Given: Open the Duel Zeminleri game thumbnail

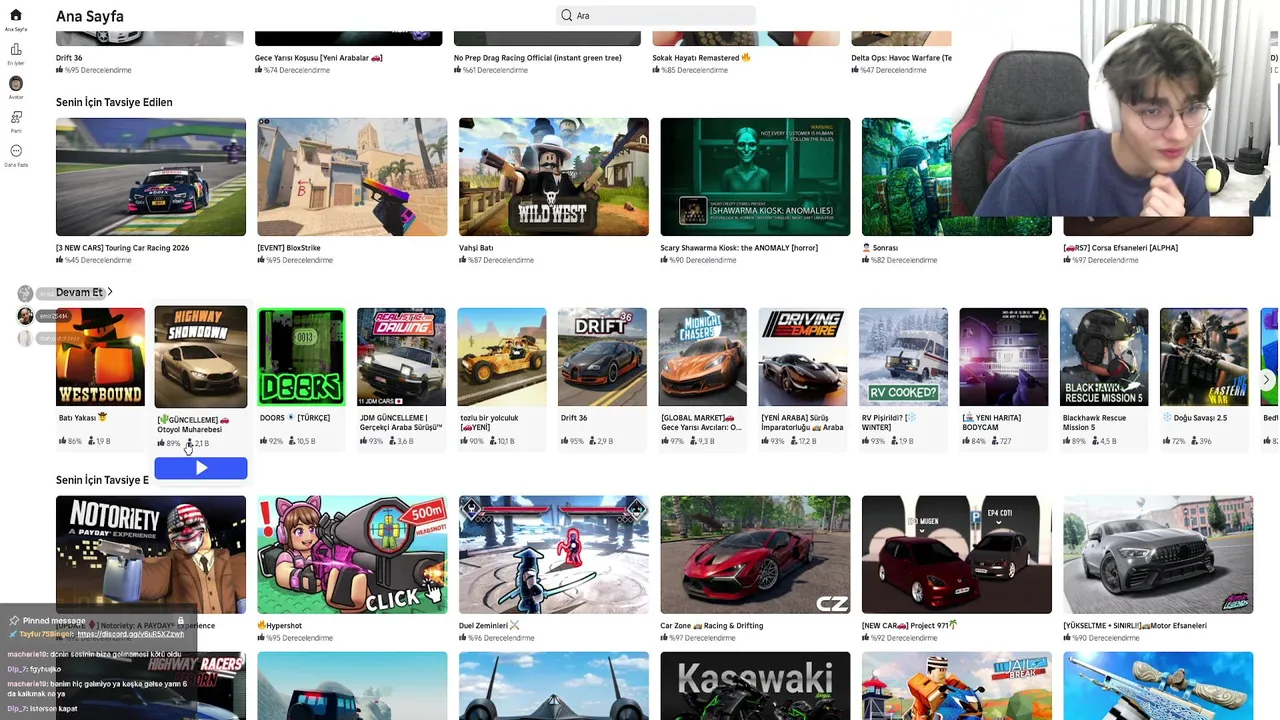Looking at the screenshot, I should [x=553, y=555].
